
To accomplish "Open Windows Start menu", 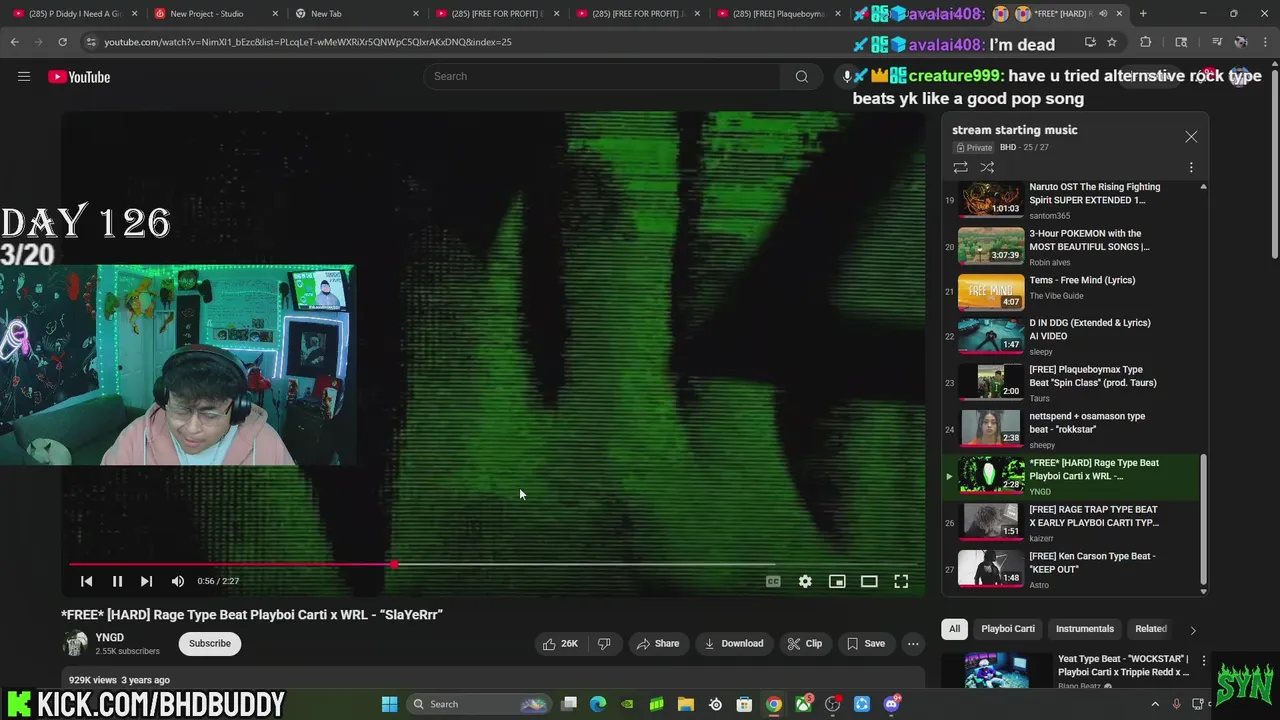I will pos(389,704).
